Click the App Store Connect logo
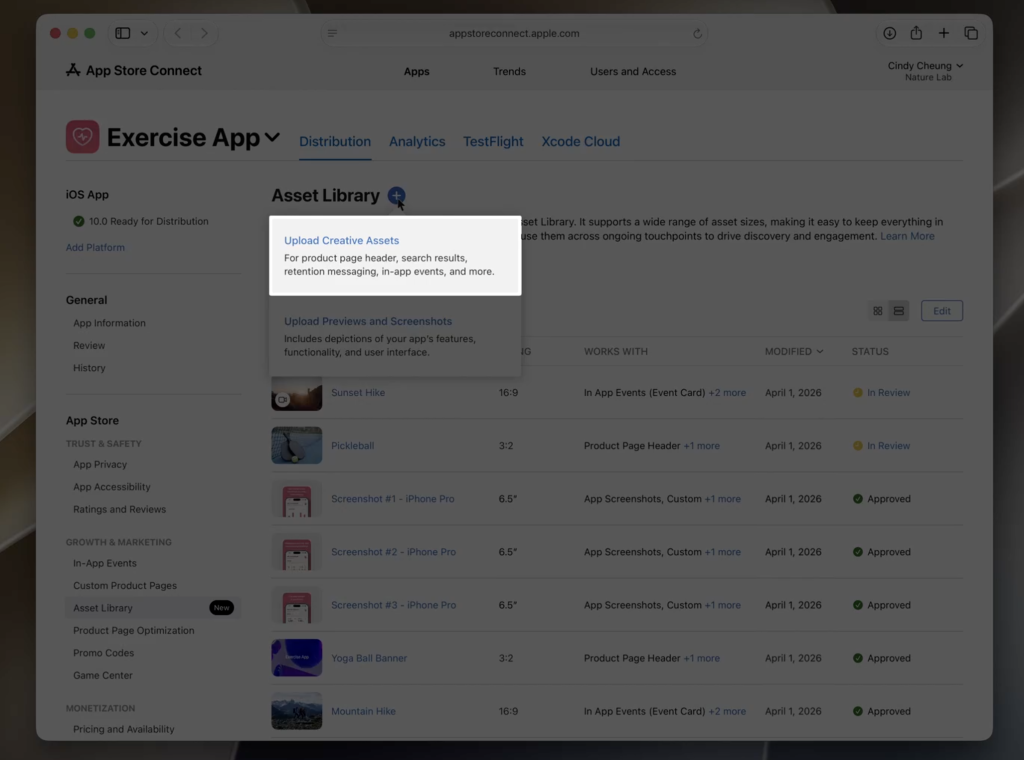 pyautogui.click(x=134, y=71)
